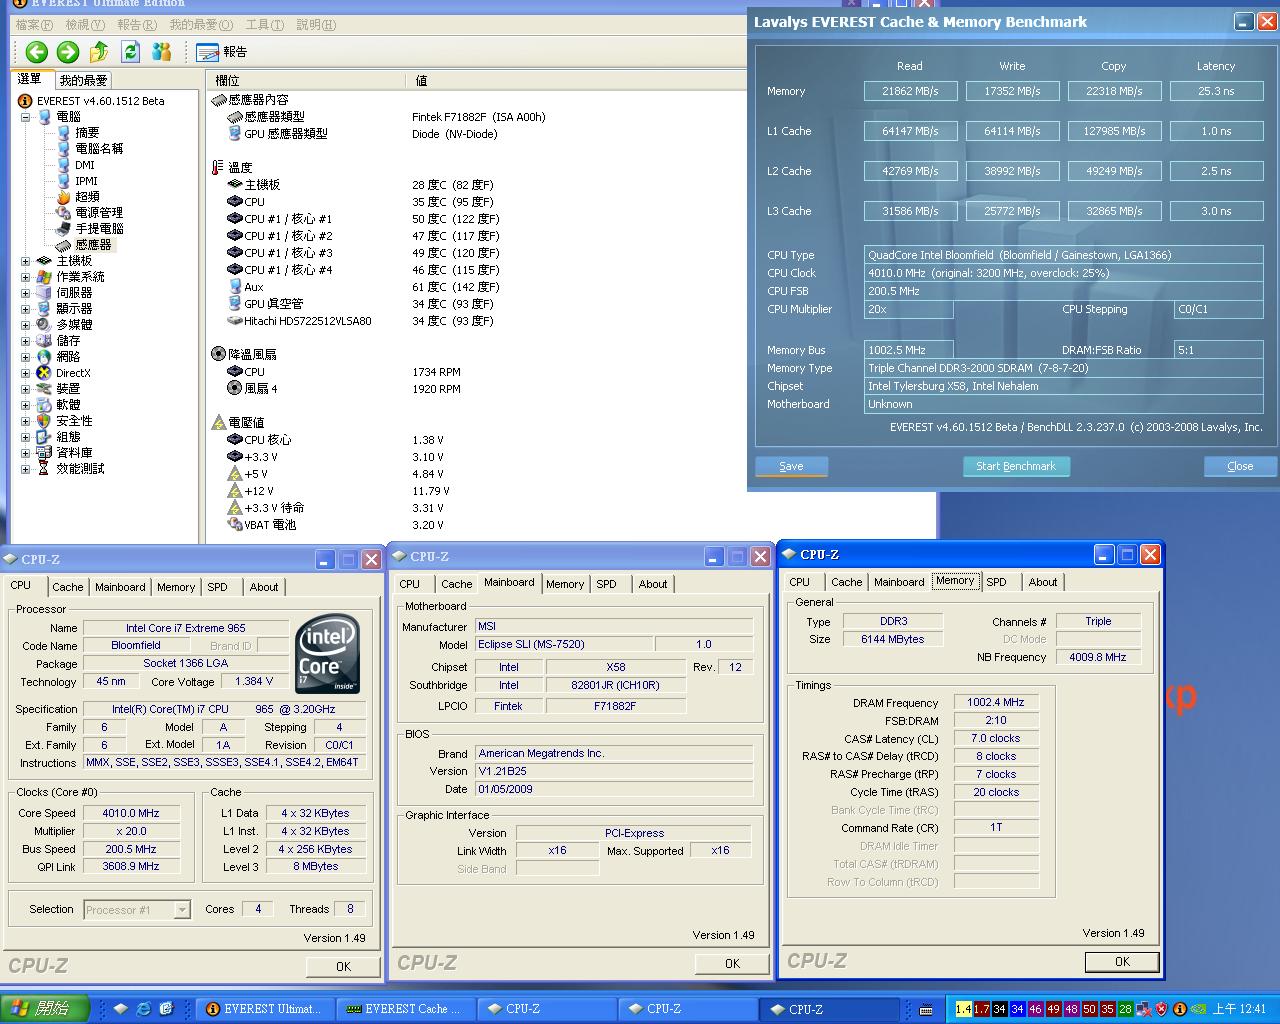The width and height of the screenshot is (1280, 1024).
Task: Expand the 主機板 tree node
Action: 25,261
